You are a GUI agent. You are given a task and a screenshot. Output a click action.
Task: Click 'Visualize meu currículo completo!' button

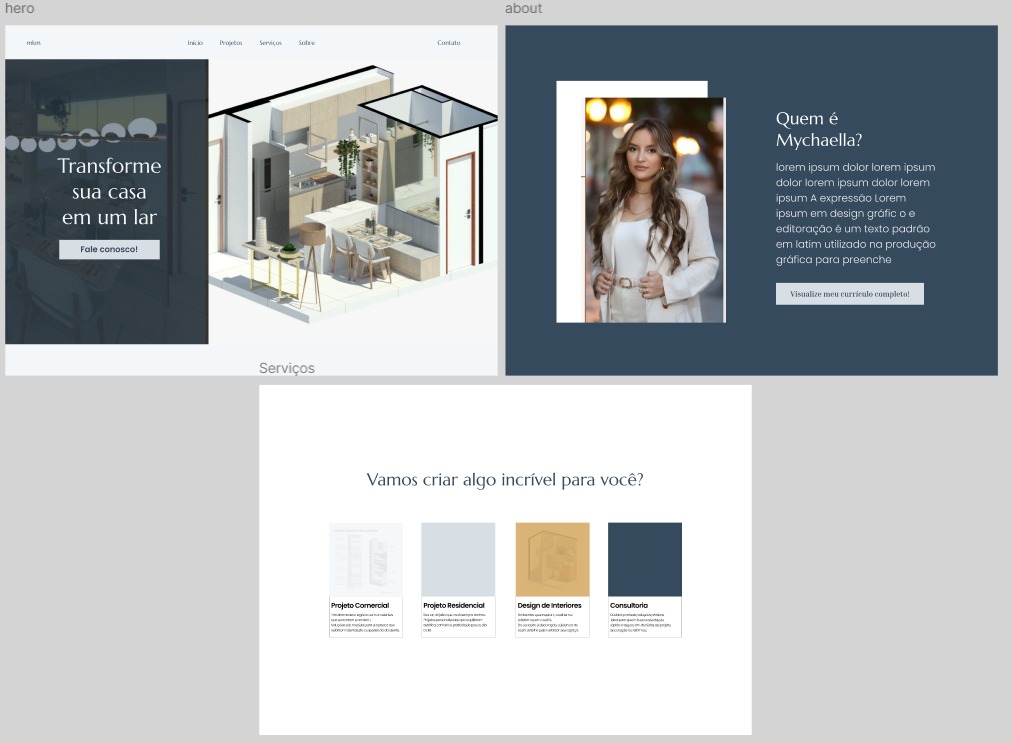[x=849, y=294]
